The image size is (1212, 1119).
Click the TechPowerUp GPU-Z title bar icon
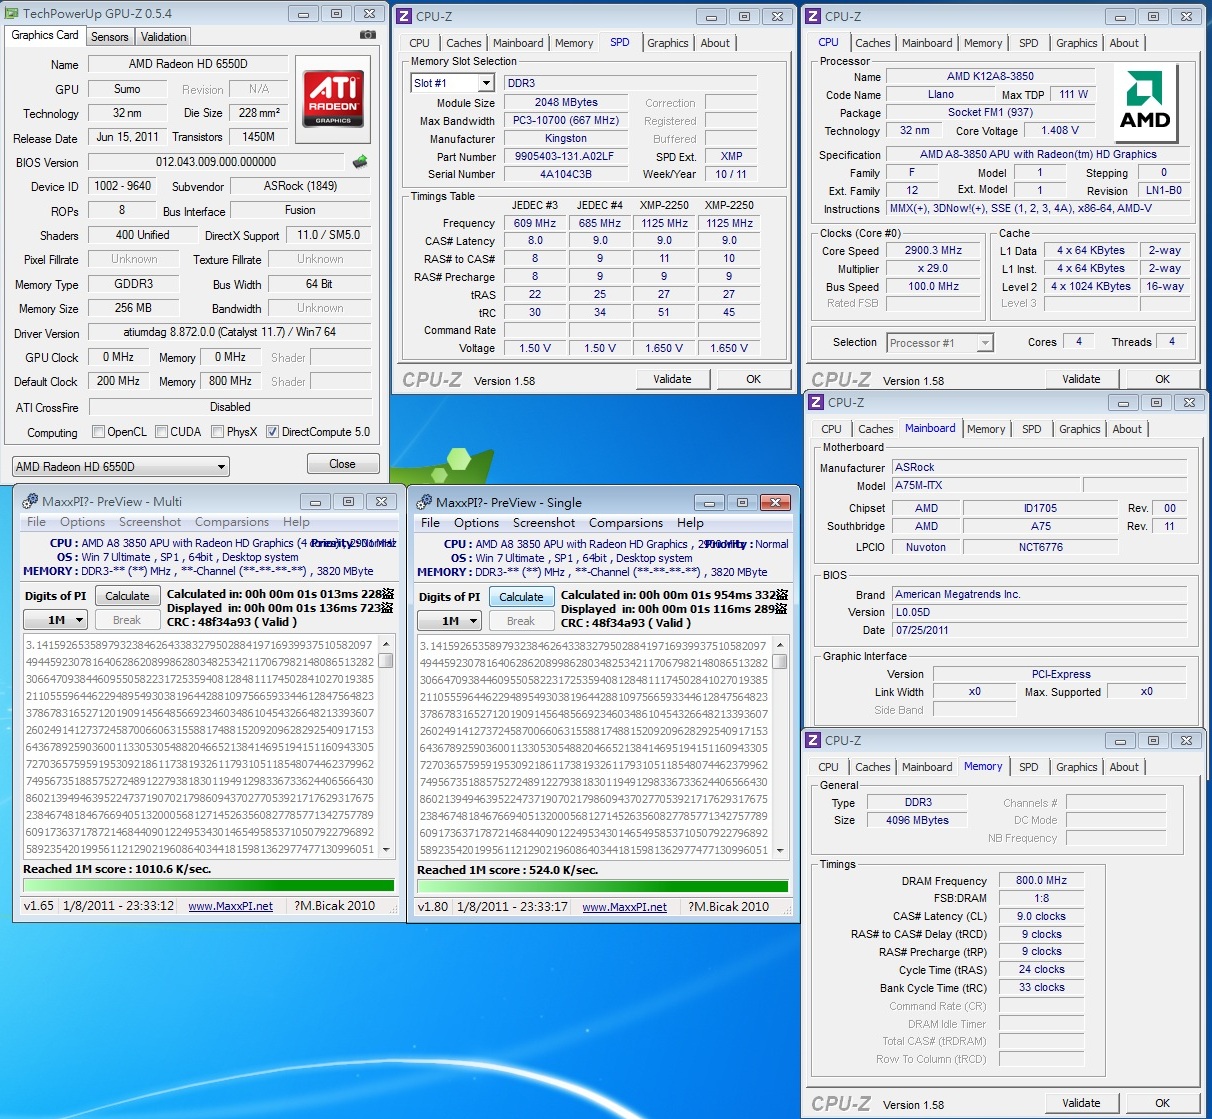(11, 14)
